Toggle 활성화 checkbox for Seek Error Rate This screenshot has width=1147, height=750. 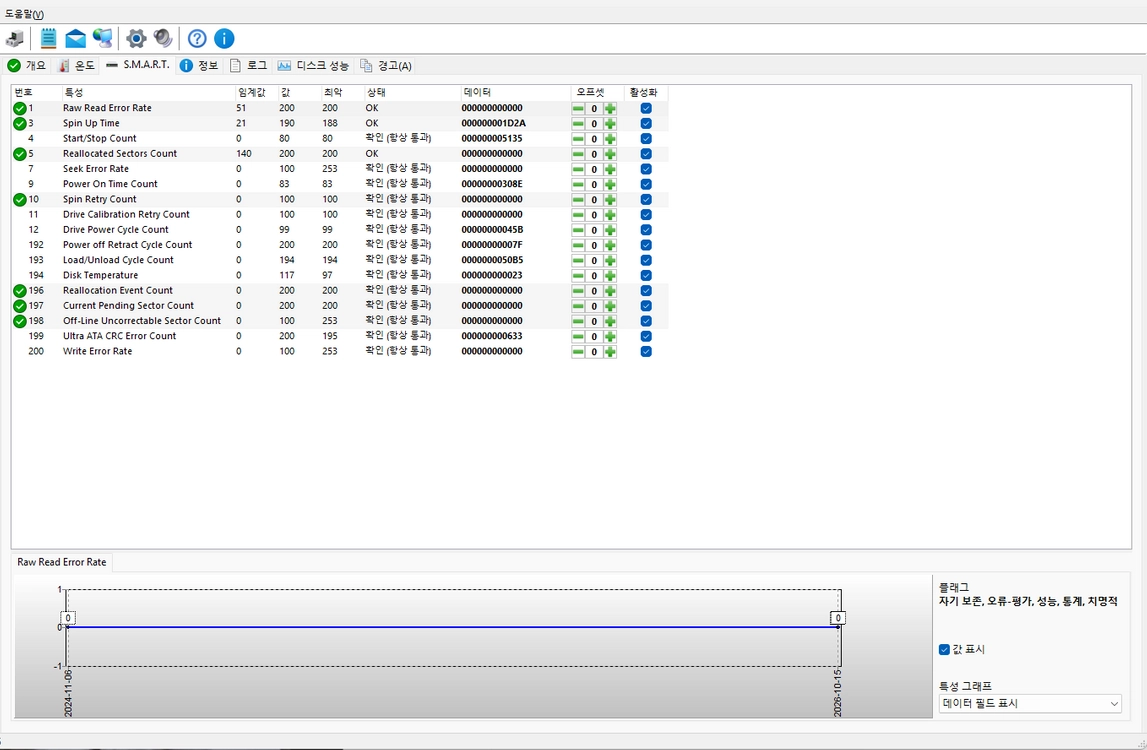pos(646,169)
